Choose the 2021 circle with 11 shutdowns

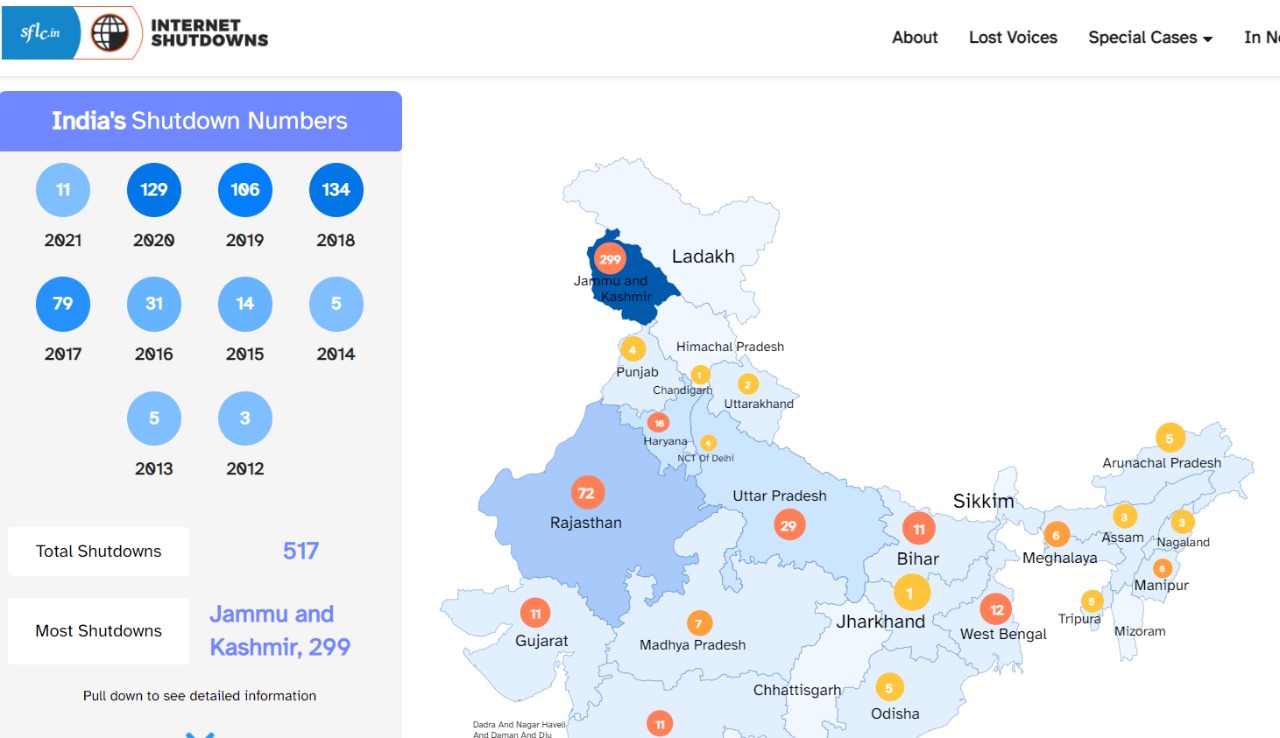63,190
